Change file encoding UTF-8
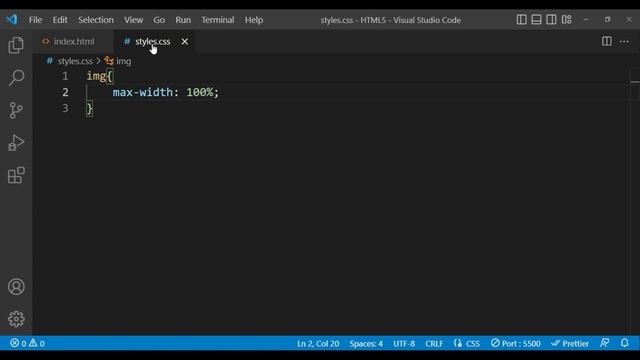Screen dimensions: 640x360 click(404, 344)
